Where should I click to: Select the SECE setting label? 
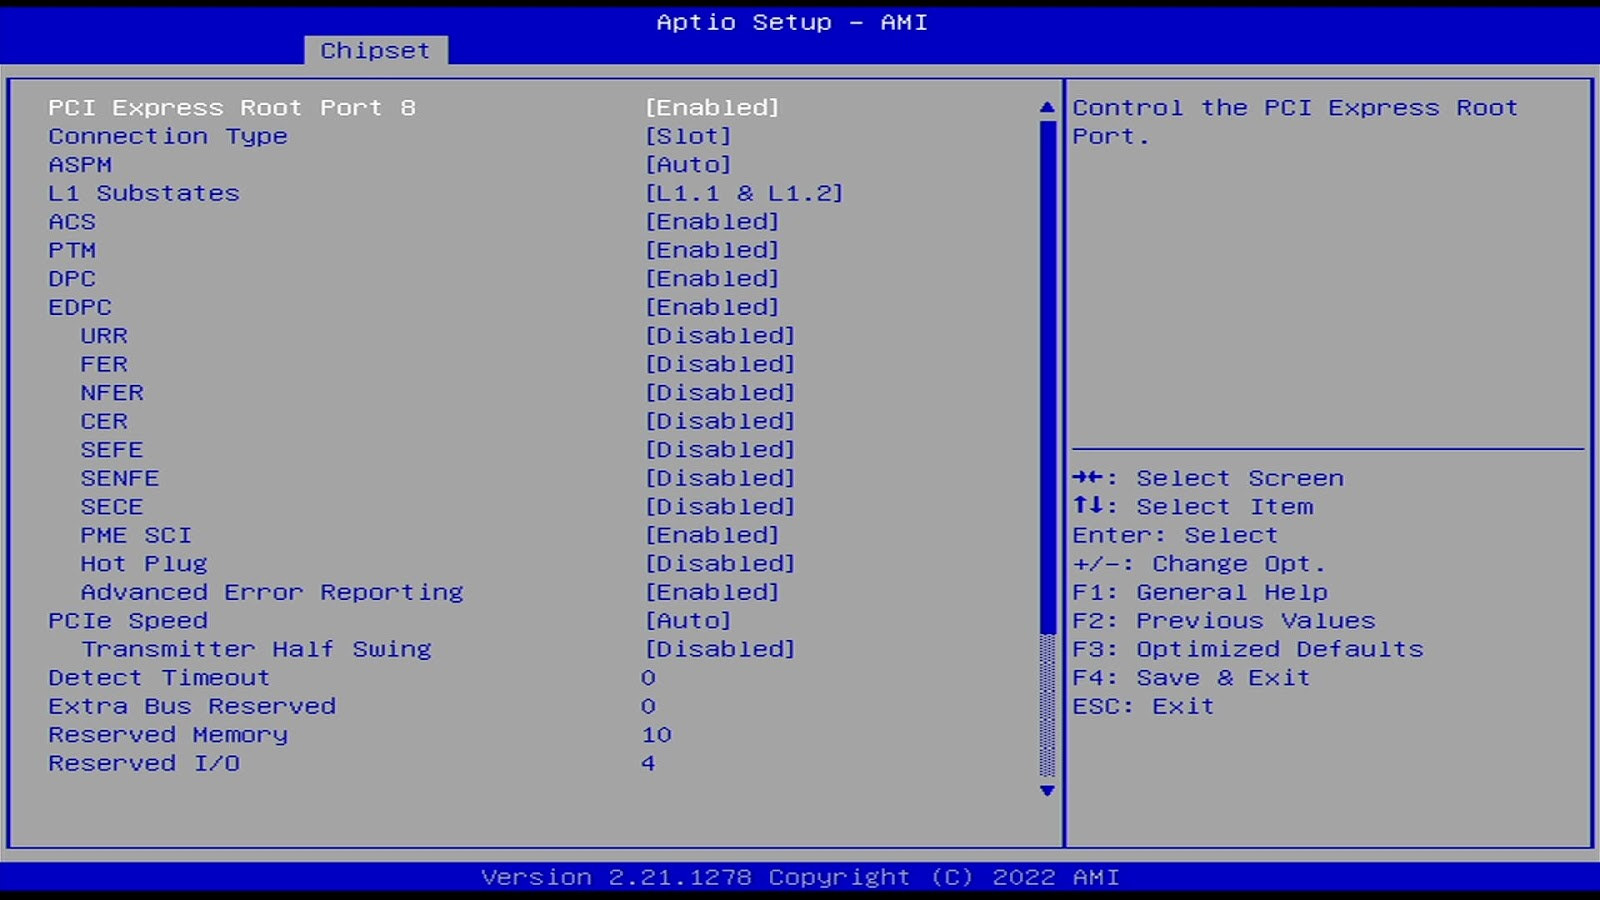[x=112, y=506]
